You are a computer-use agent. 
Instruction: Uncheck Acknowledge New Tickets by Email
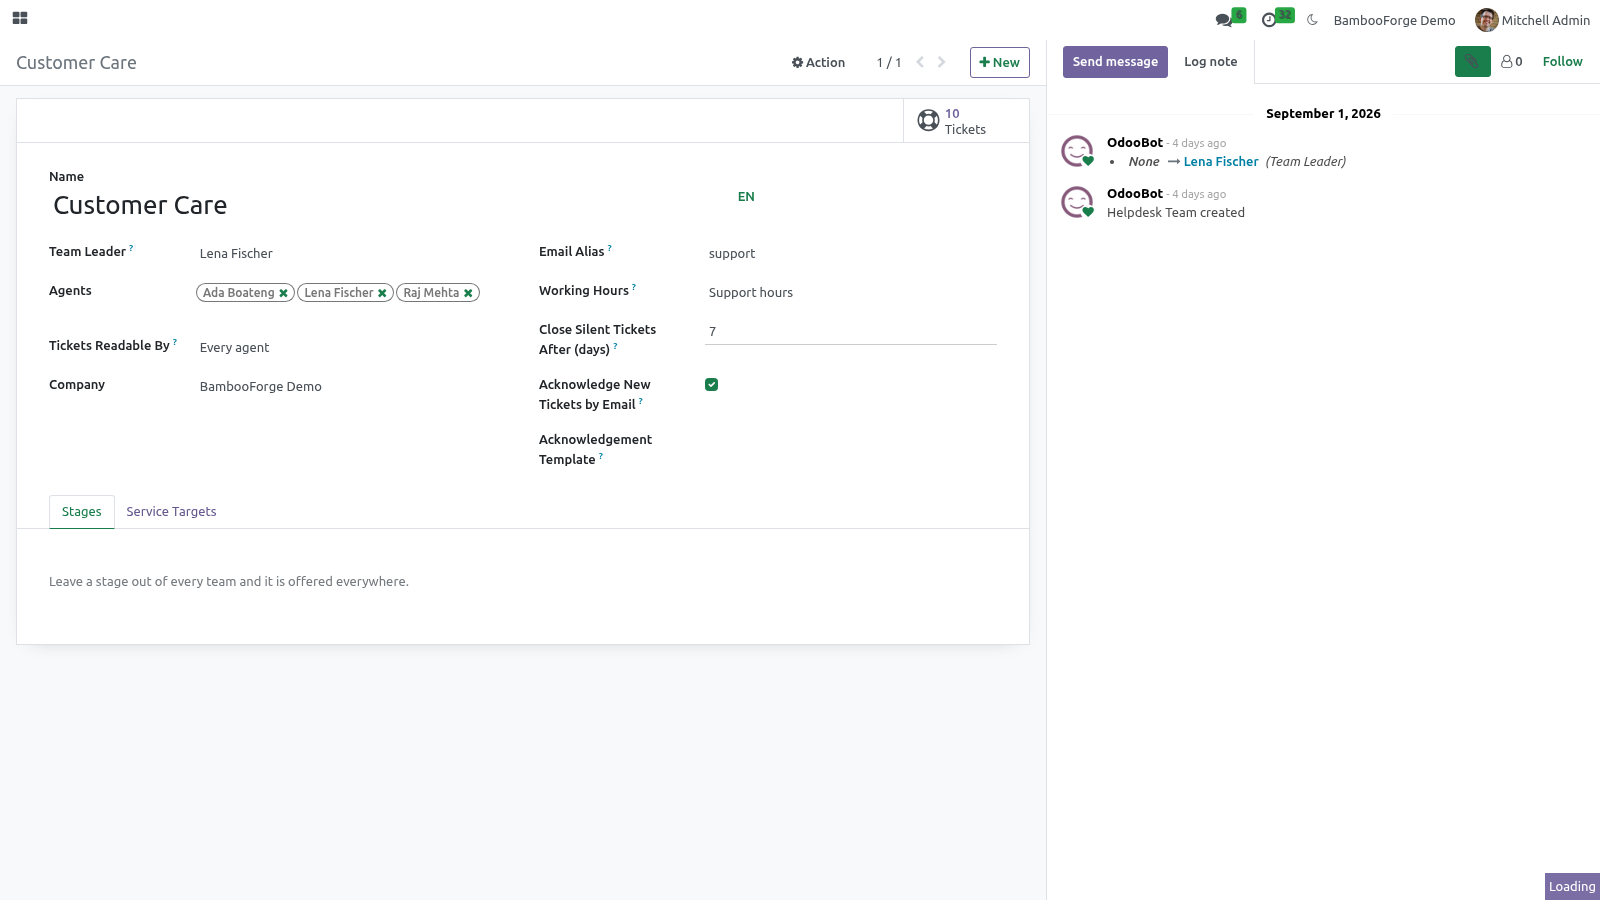[712, 385]
